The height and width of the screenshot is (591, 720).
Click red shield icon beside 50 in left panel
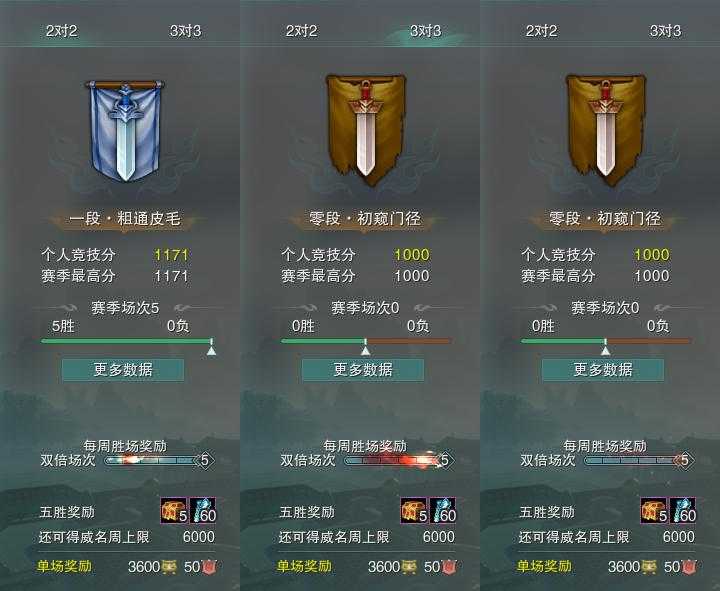[x=209, y=567]
